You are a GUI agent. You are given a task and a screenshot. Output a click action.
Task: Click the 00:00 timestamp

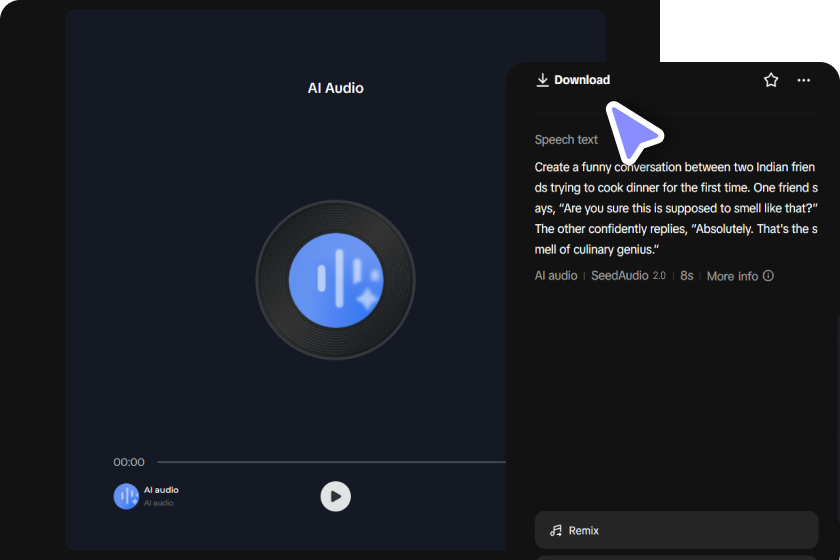click(x=129, y=462)
